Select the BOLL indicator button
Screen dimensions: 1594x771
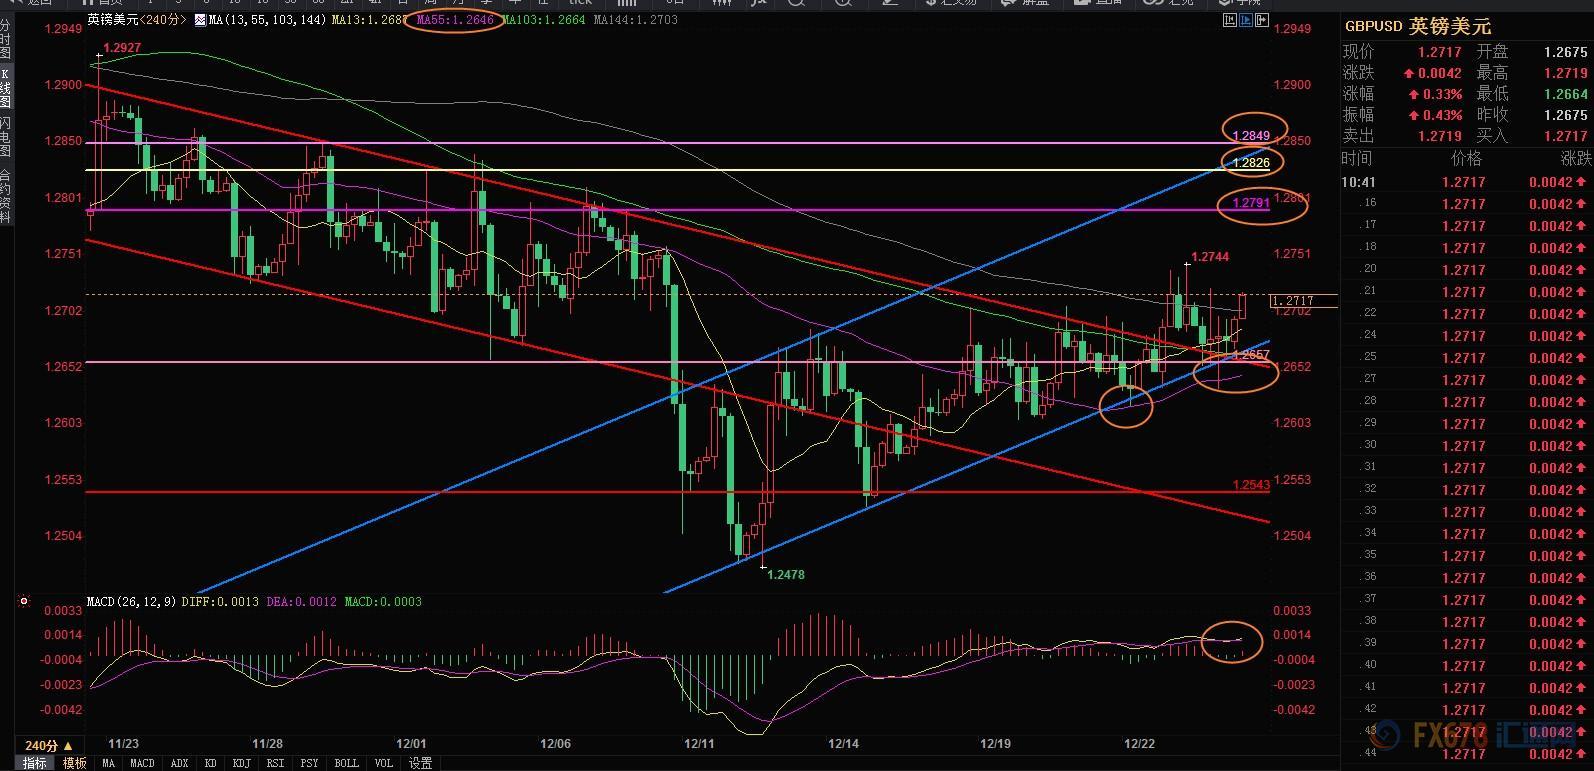tap(346, 763)
